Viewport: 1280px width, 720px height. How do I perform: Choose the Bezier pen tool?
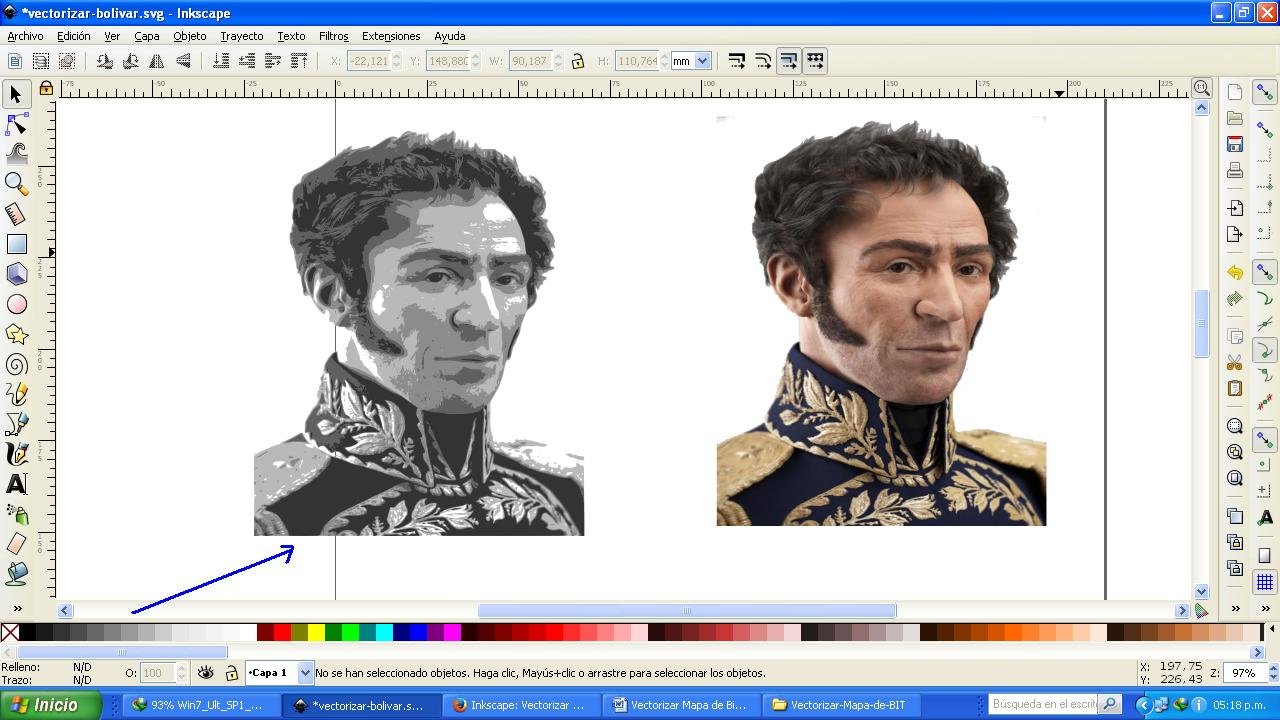(16, 424)
